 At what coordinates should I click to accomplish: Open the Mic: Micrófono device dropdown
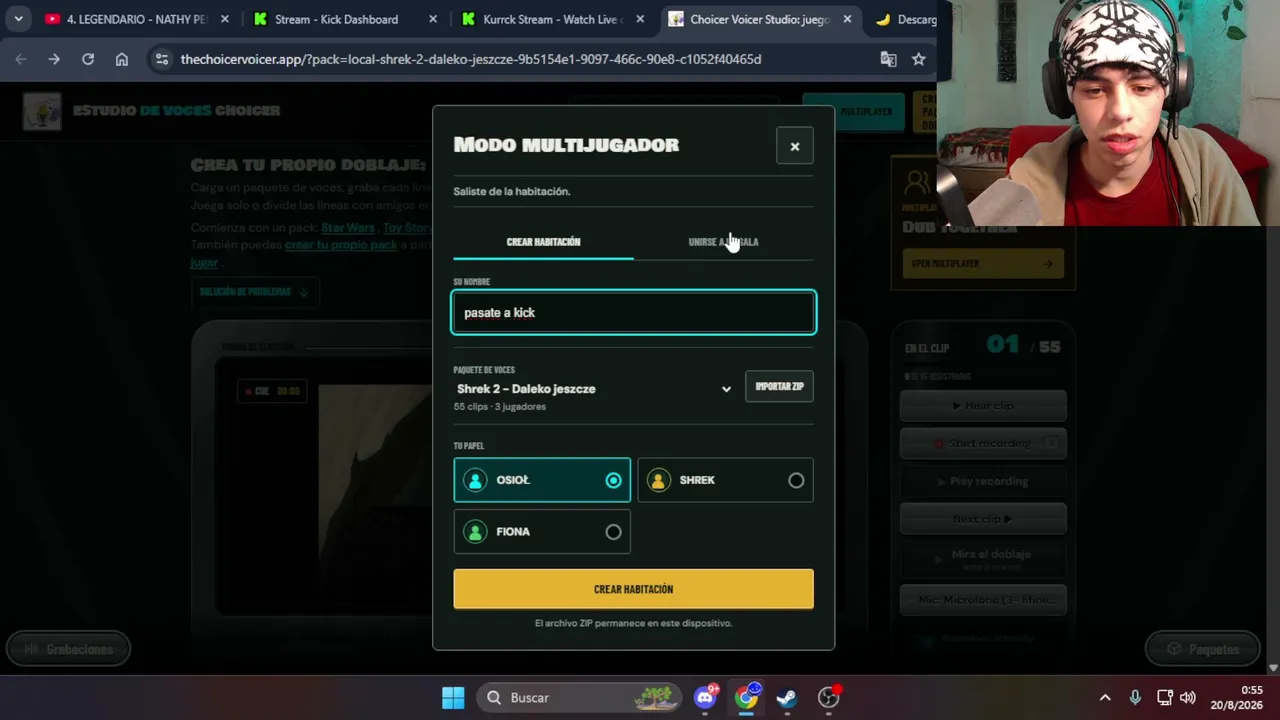(x=983, y=600)
